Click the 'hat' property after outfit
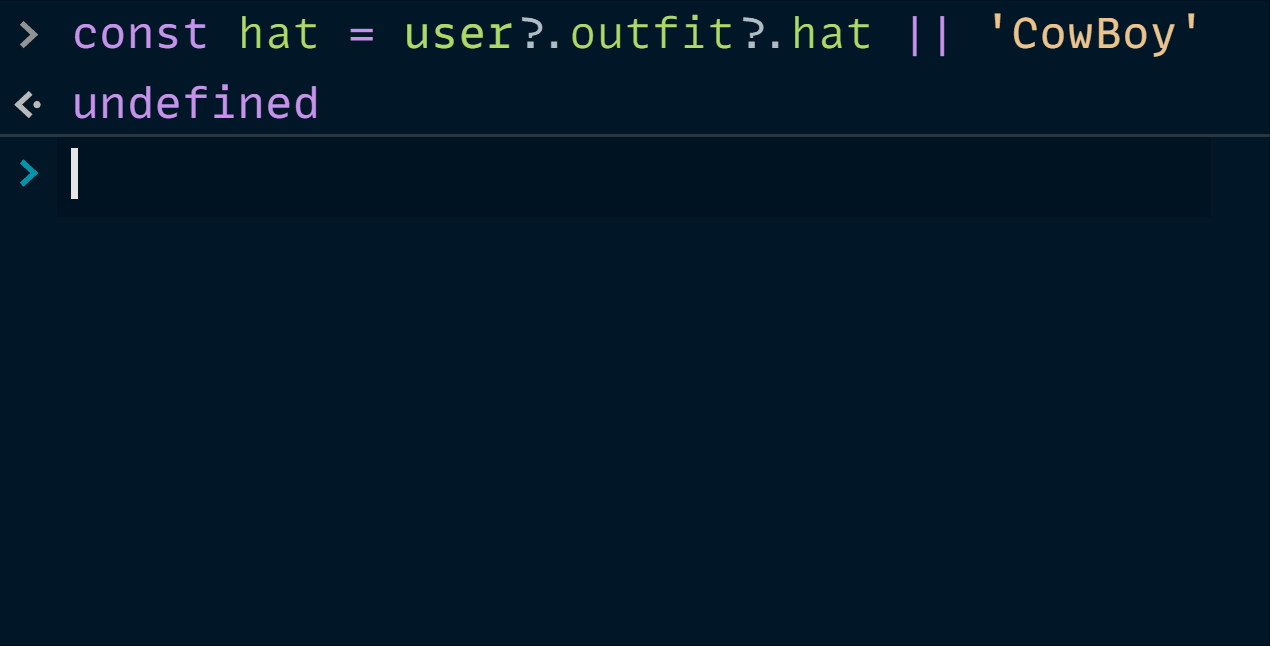 (x=832, y=35)
